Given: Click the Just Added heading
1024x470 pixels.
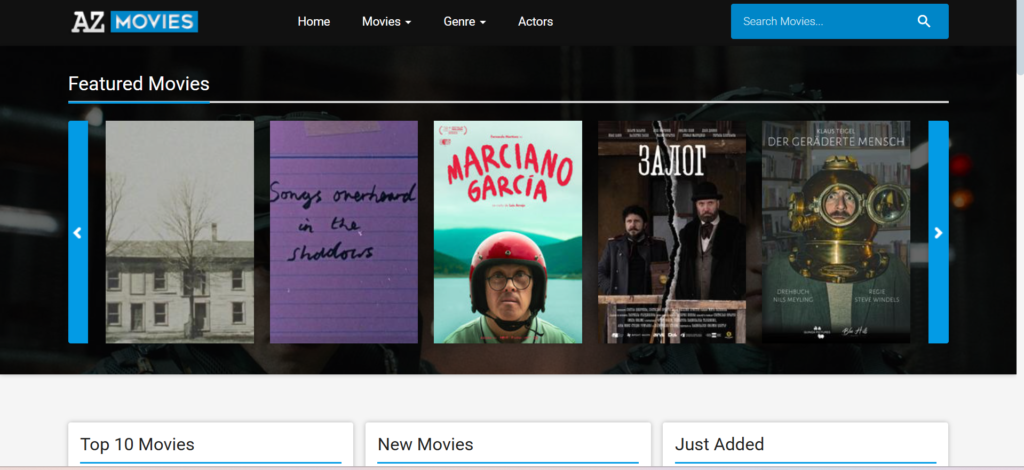Looking at the screenshot, I should click(719, 445).
